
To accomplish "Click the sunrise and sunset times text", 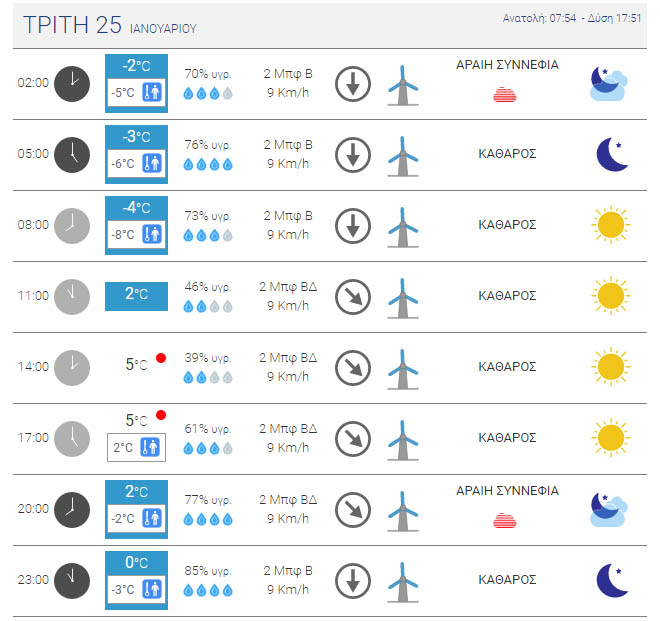I will click(572, 18).
